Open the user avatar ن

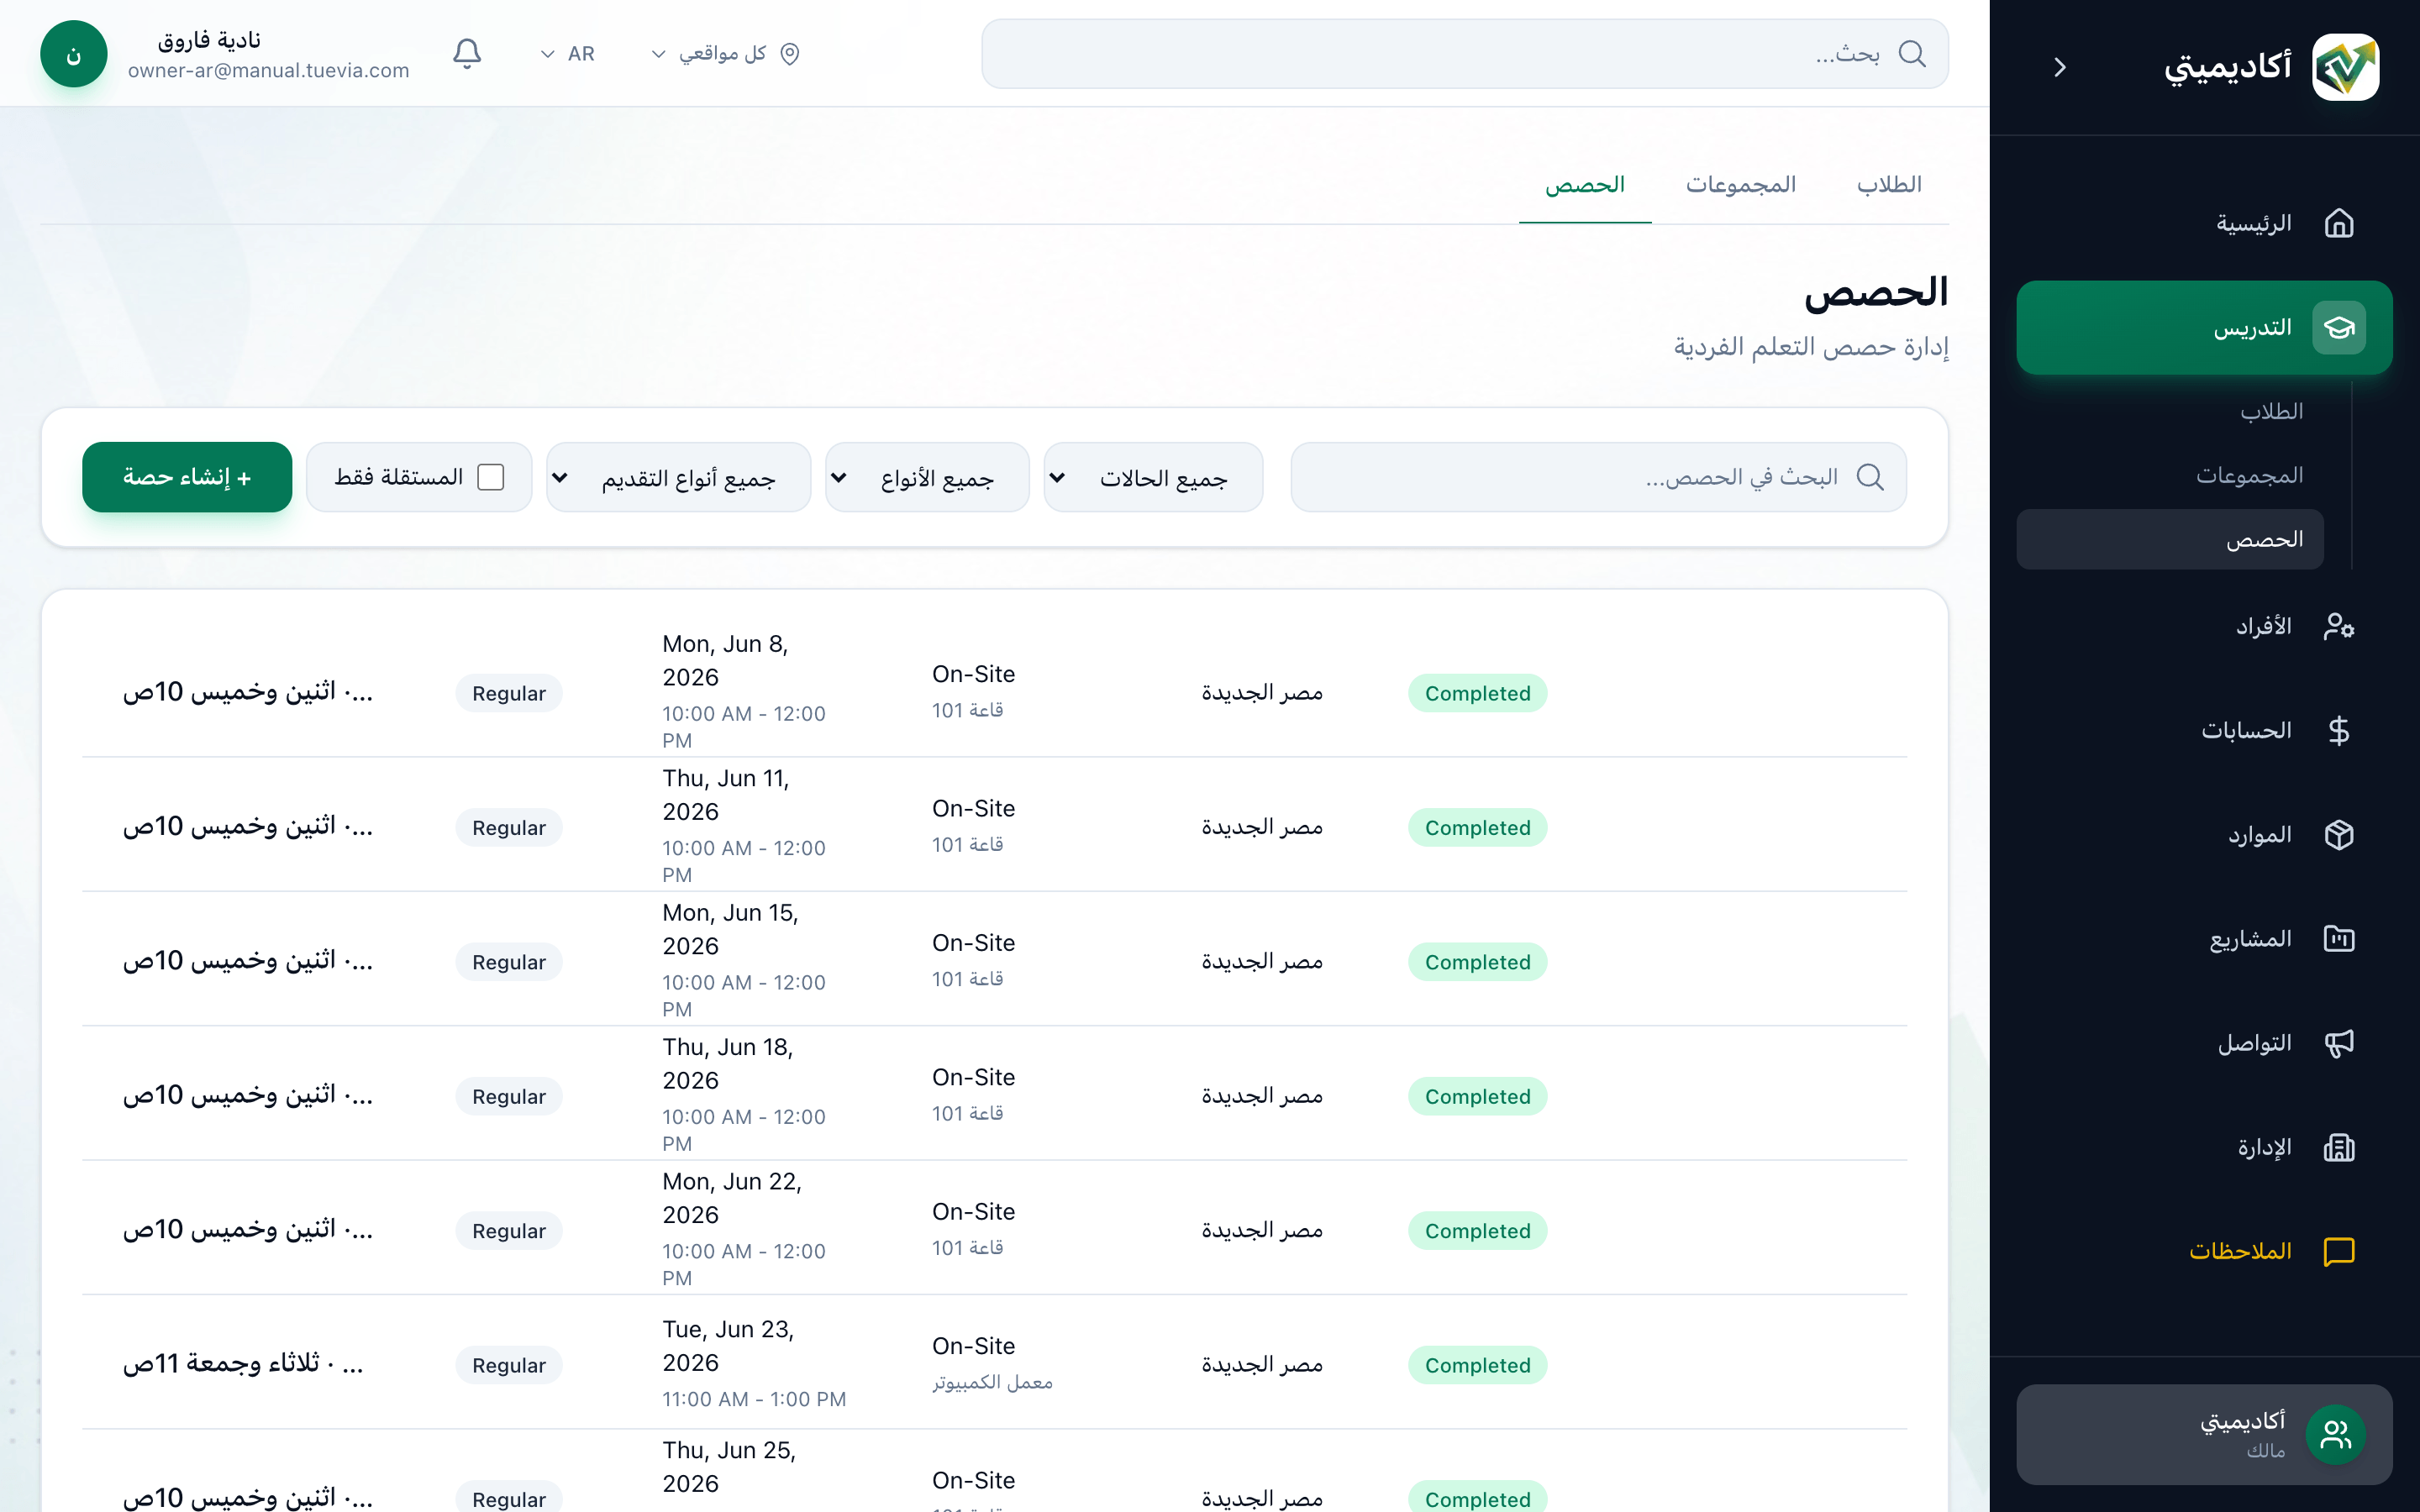point(74,54)
